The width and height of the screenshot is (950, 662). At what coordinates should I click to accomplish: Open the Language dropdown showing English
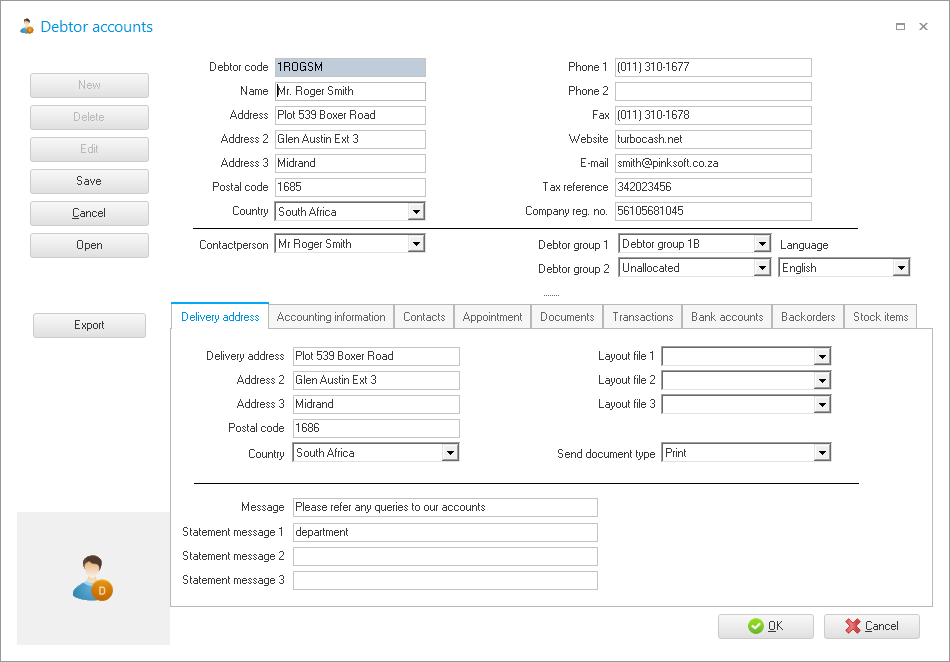click(x=901, y=268)
